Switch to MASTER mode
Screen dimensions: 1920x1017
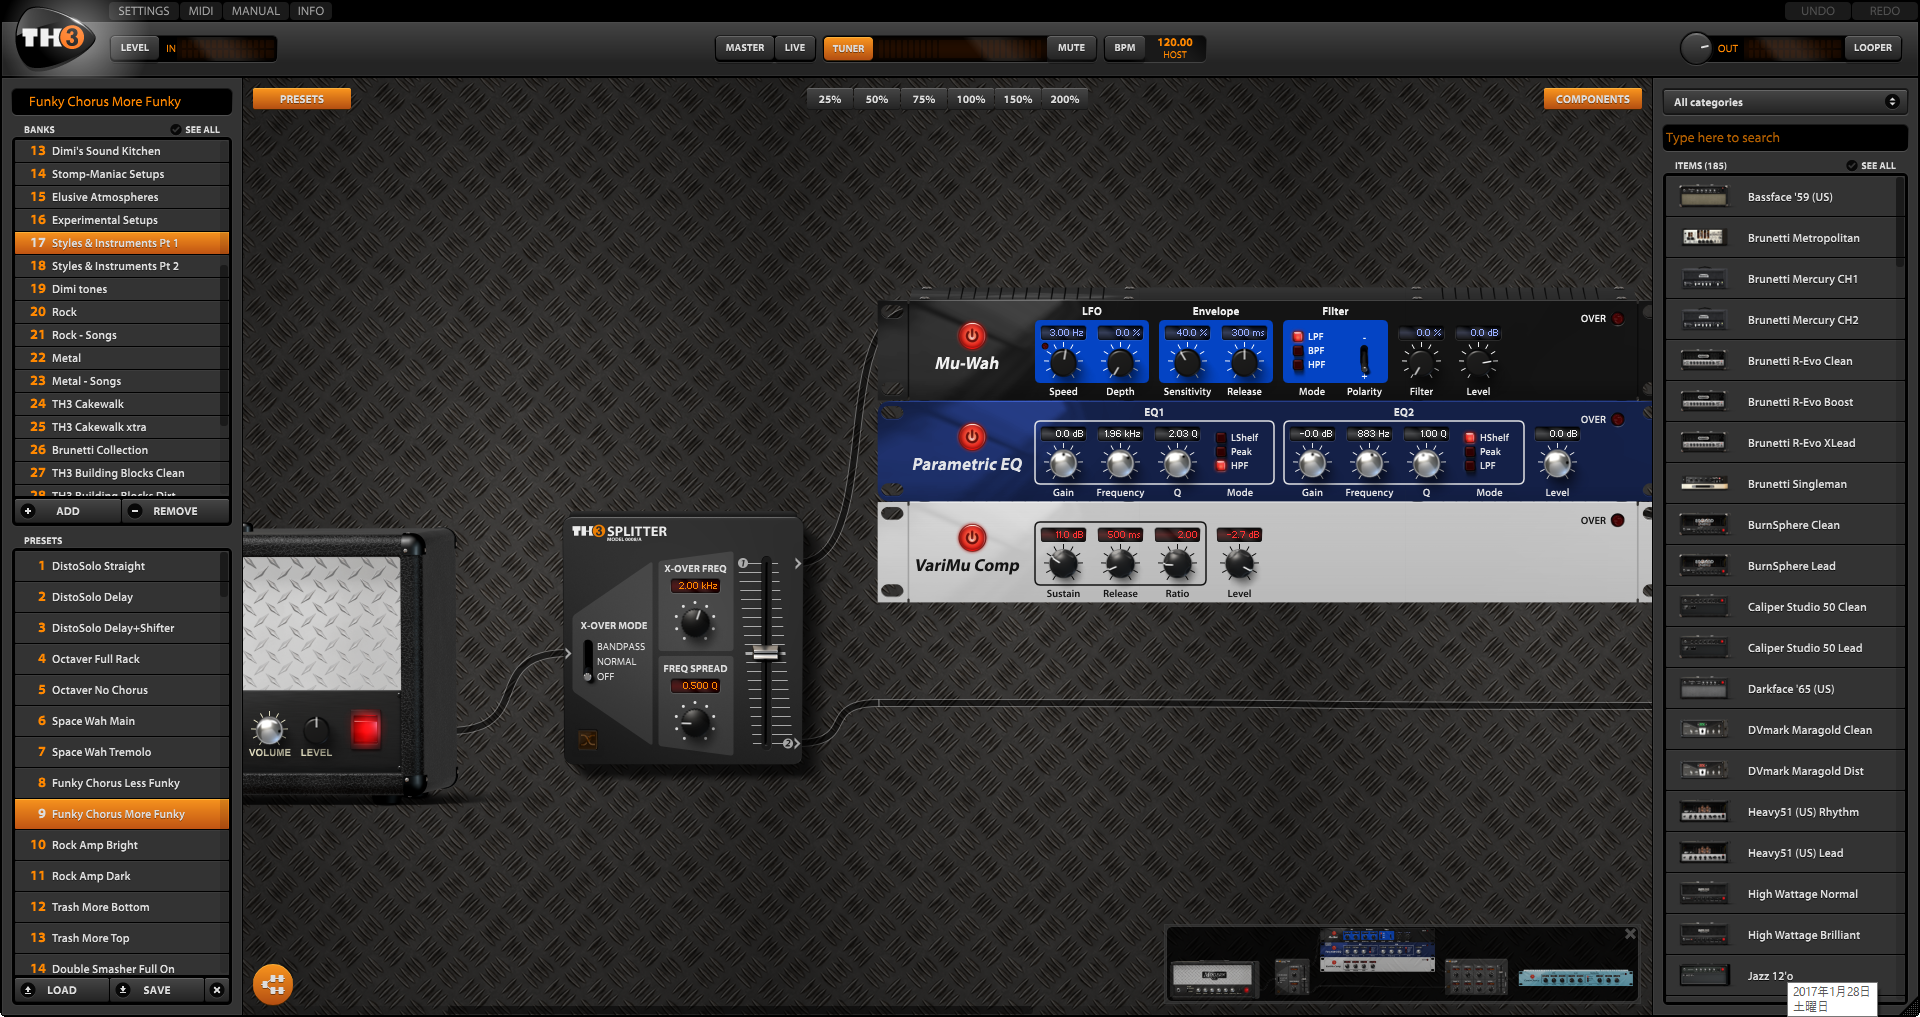pyautogui.click(x=745, y=48)
